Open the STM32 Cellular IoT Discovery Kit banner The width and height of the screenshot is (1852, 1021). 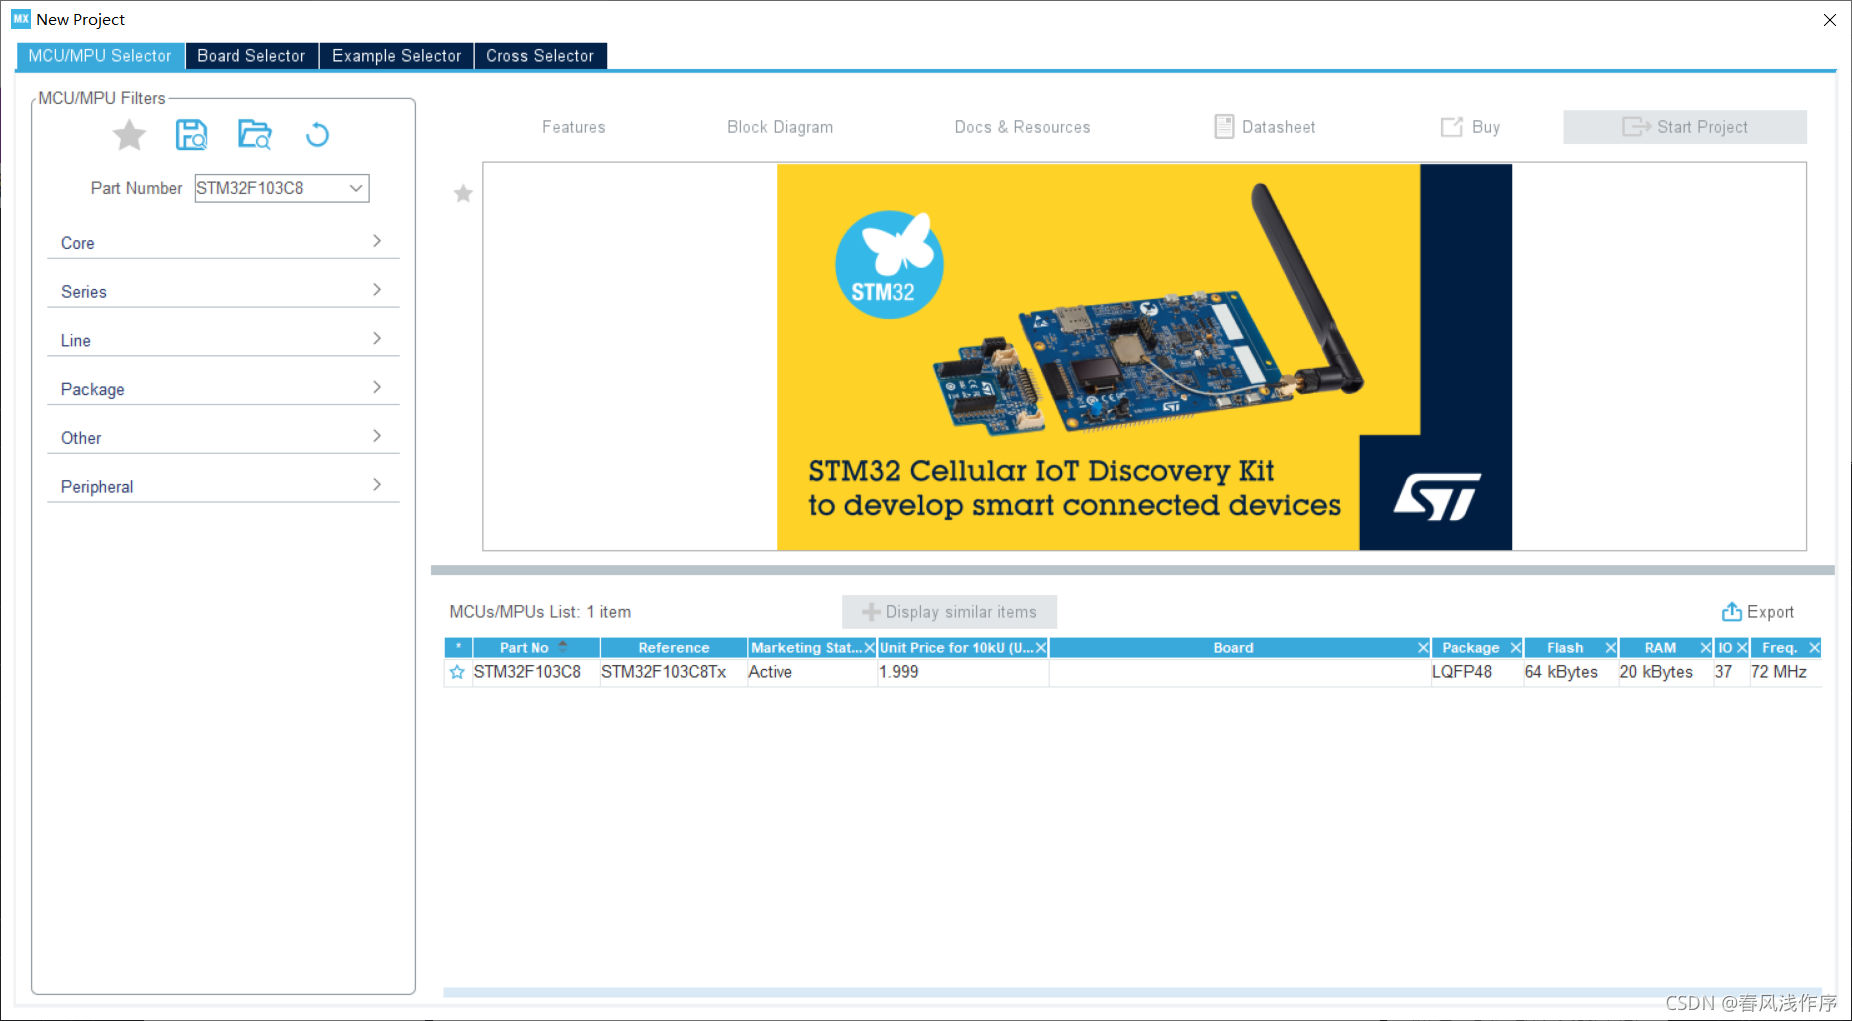click(1144, 357)
